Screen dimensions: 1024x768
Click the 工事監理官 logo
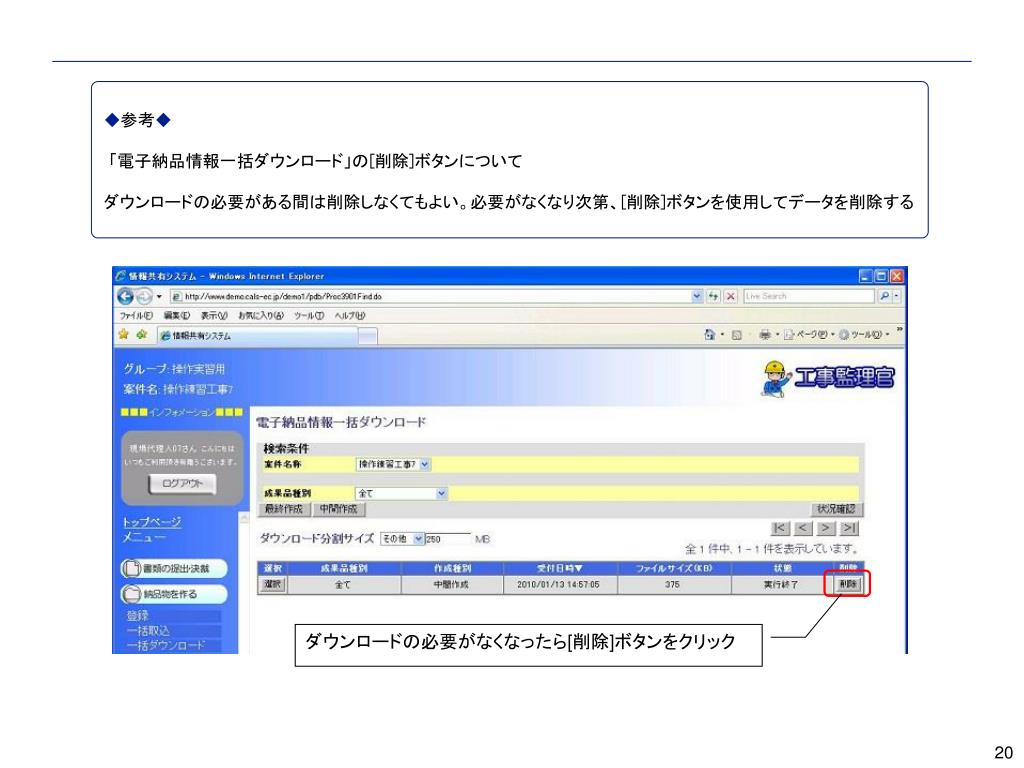pos(828,378)
